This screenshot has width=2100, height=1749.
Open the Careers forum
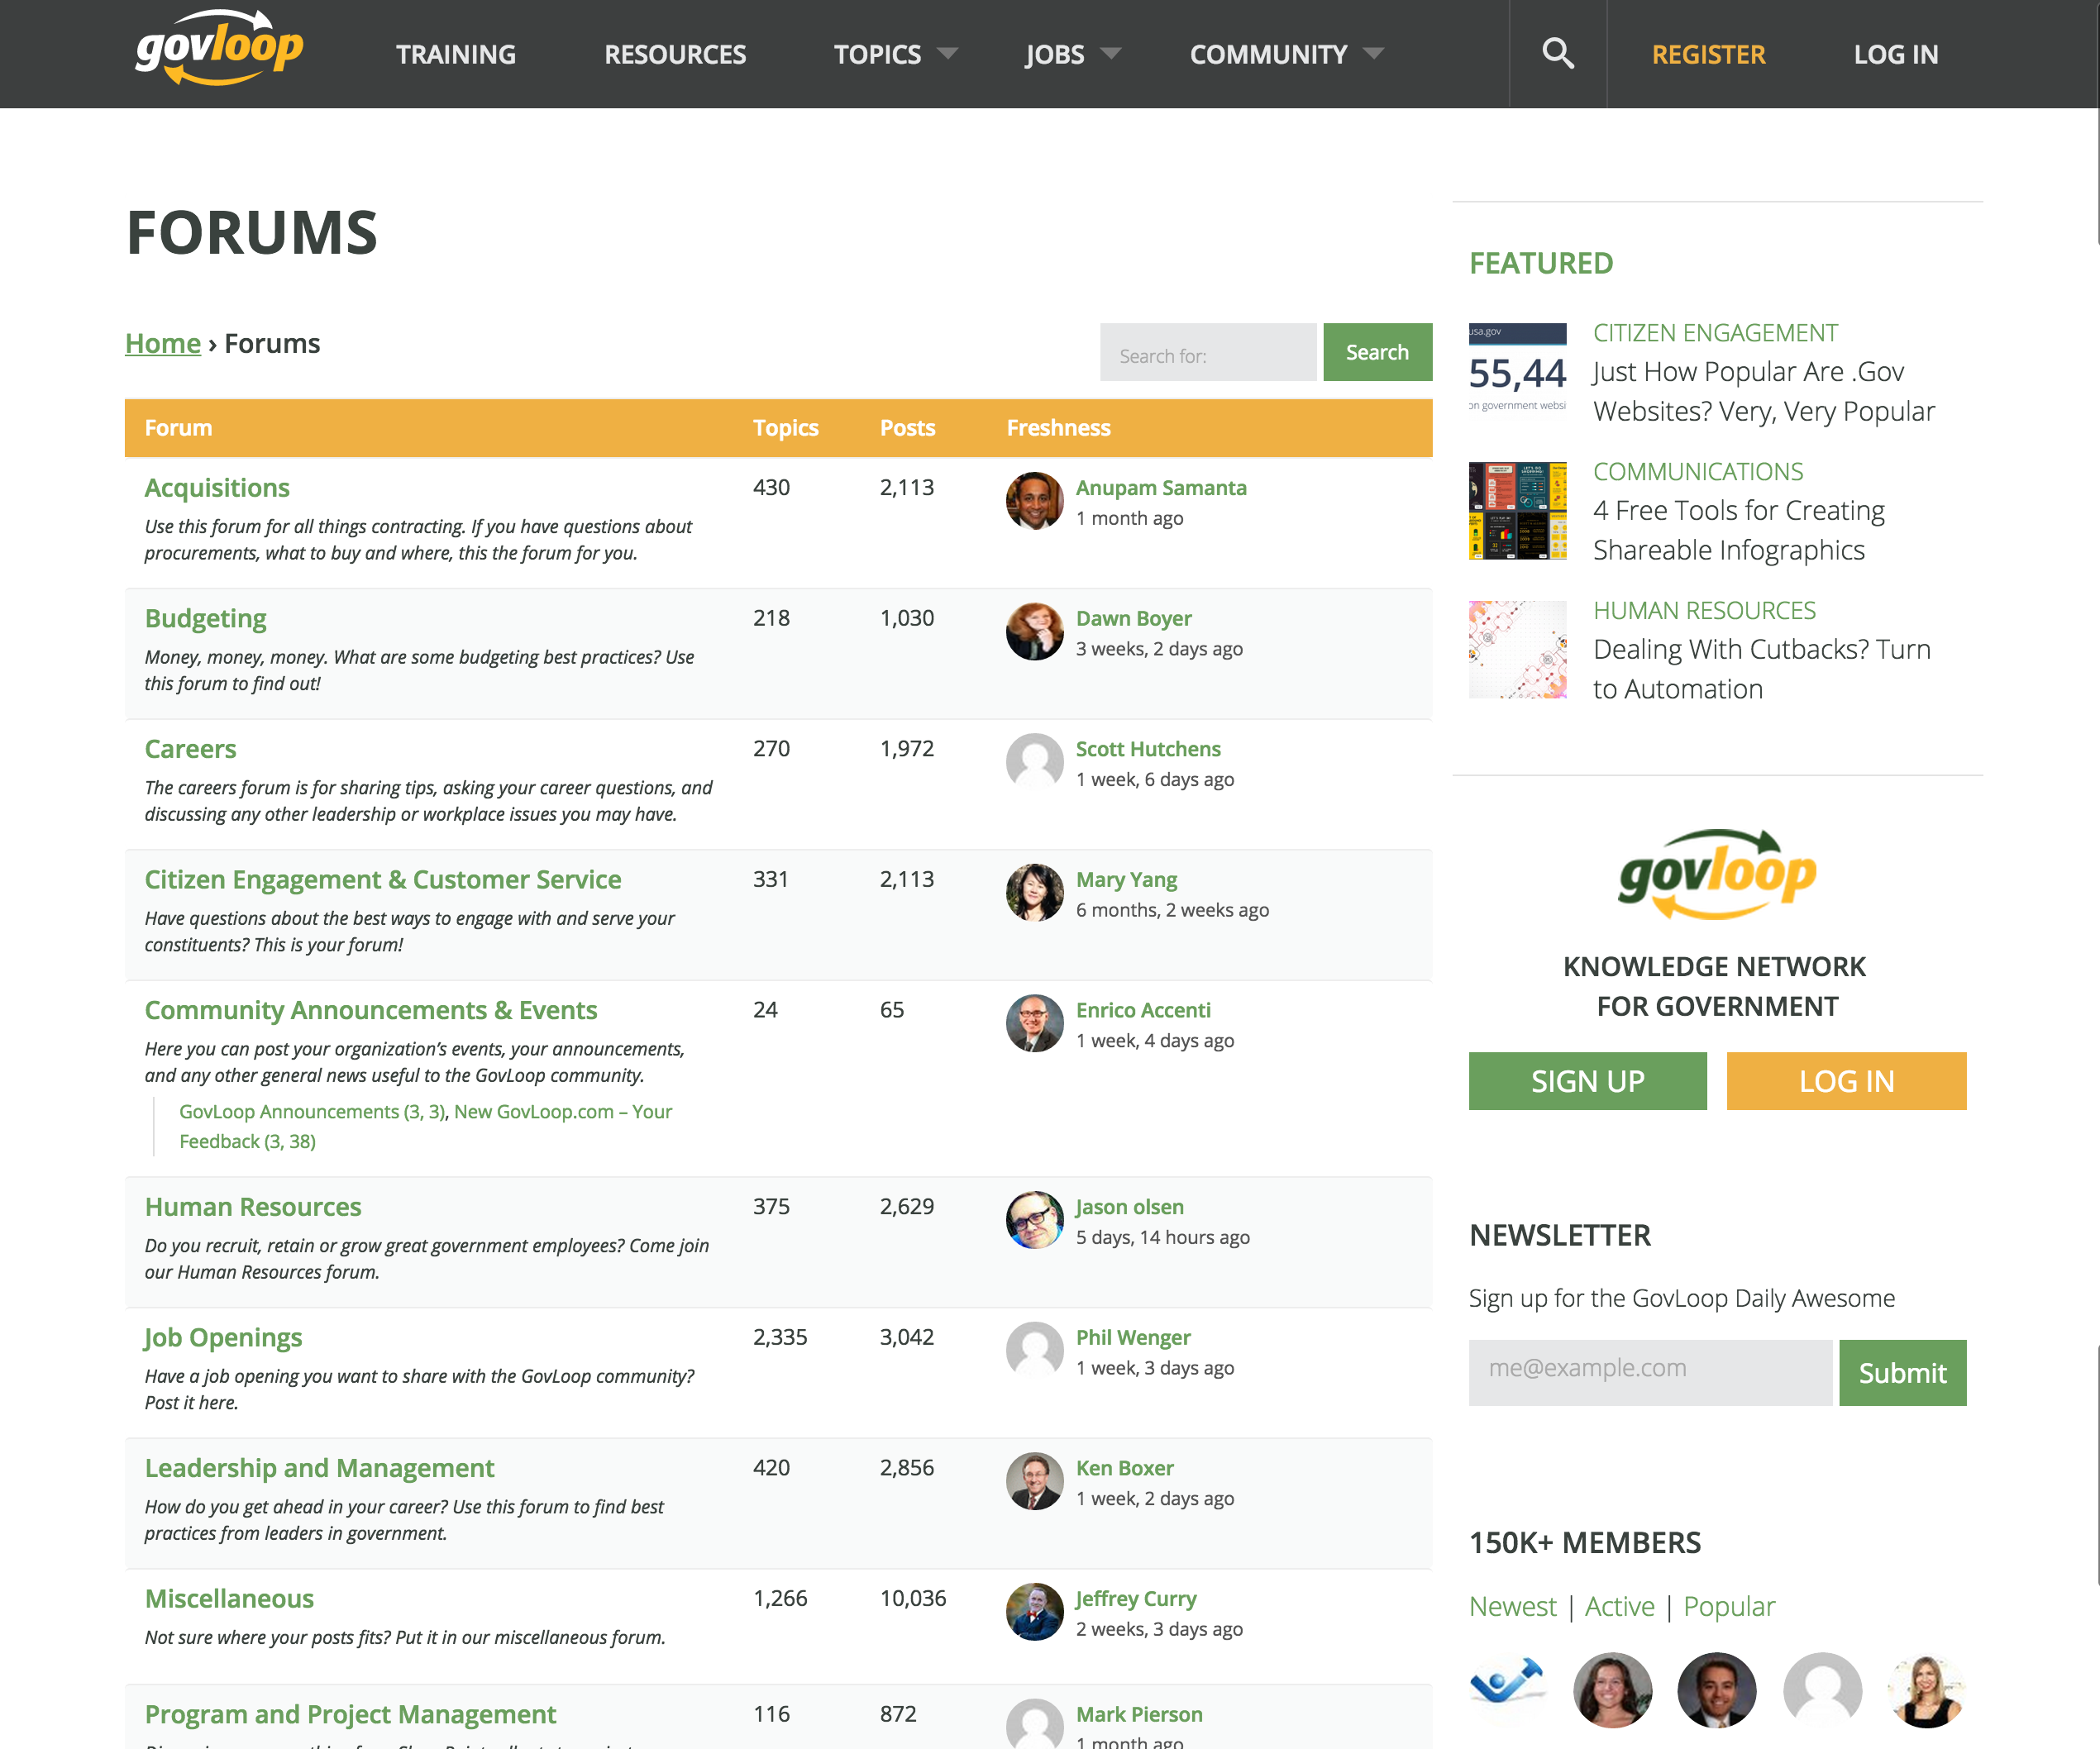tap(190, 749)
